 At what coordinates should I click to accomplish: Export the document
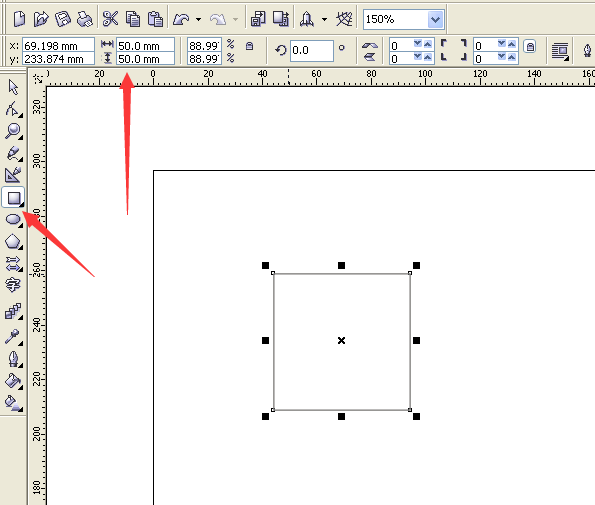pyautogui.click(x=281, y=19)
